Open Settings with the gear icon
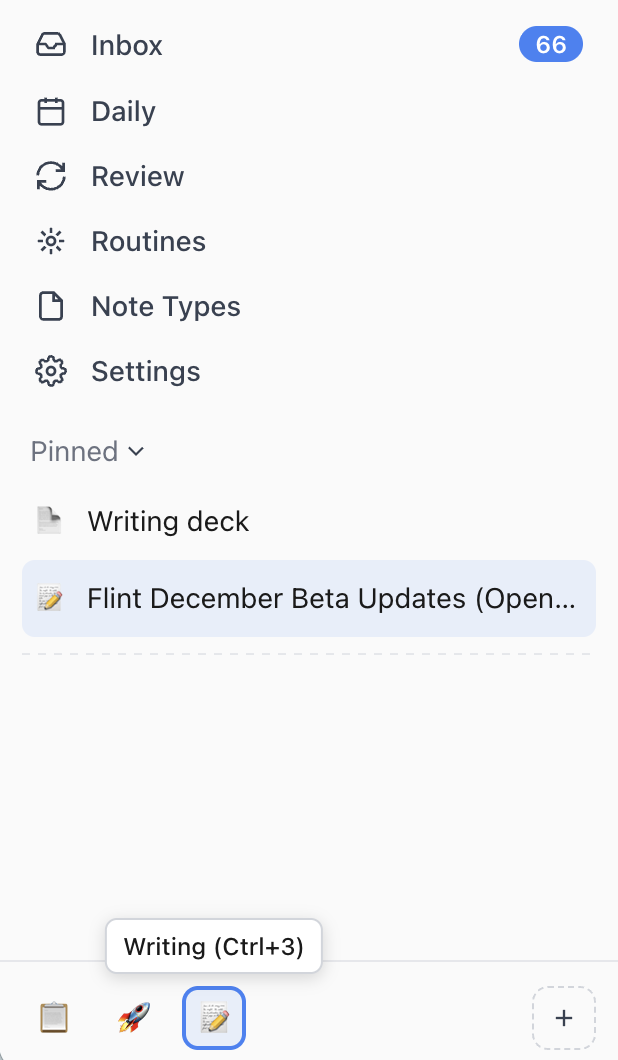This screenshot has width=618, height=1060. click(51, 371)
